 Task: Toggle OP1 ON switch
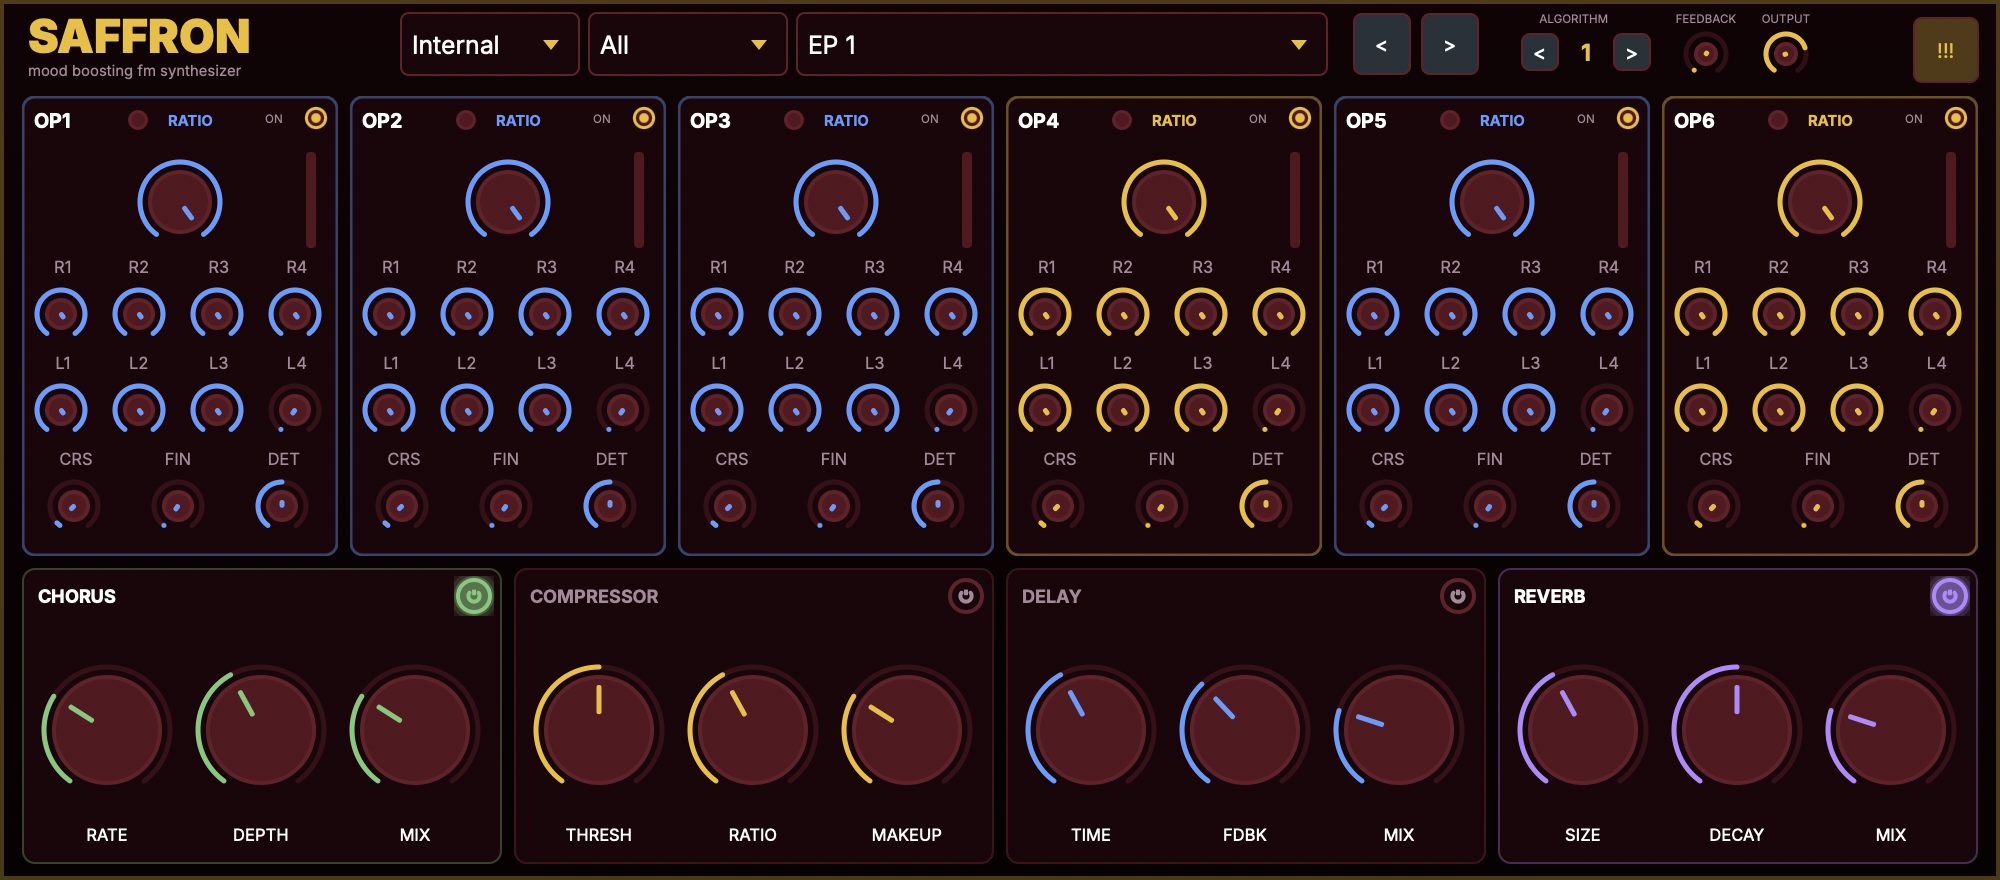pos(316,119)
